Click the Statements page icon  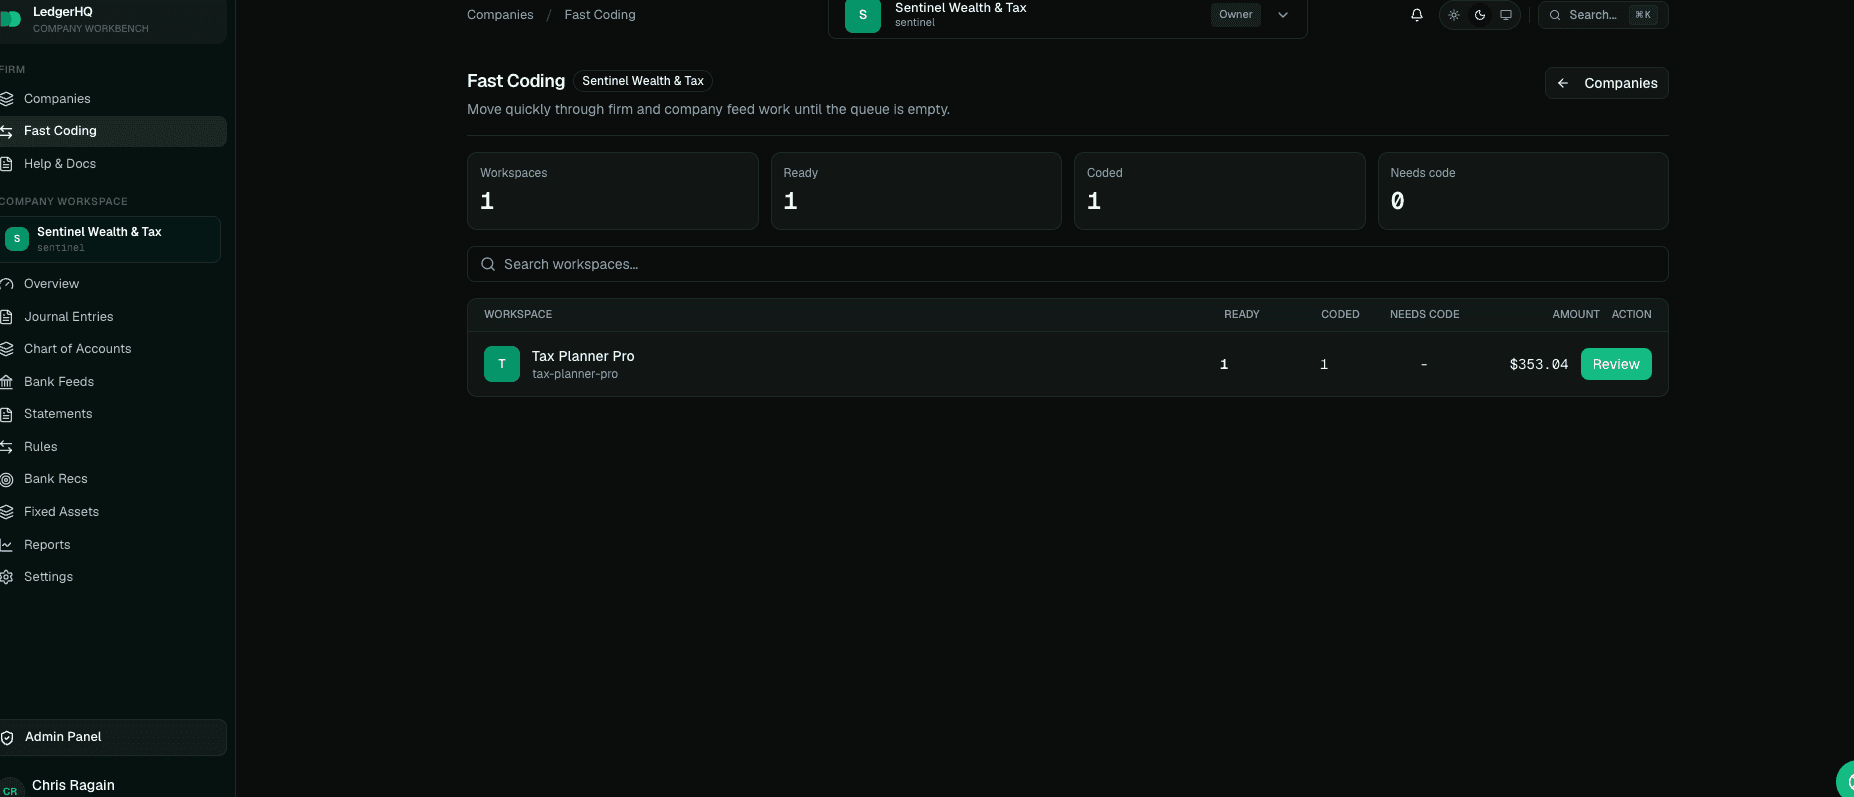pyautogui.click(x=6, y=414)
